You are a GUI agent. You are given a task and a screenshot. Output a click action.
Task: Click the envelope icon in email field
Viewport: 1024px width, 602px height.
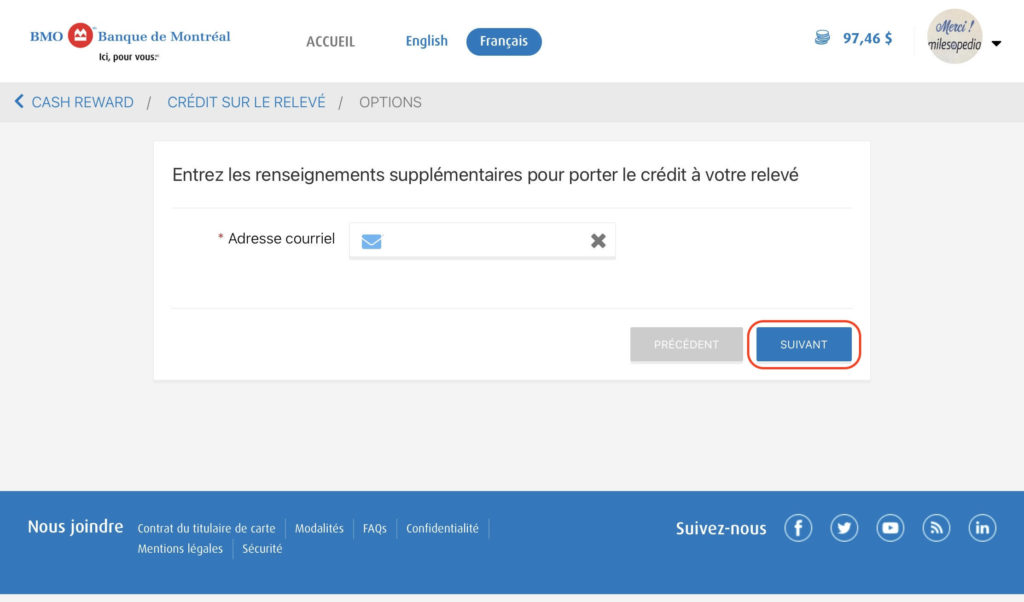[372, 241]
